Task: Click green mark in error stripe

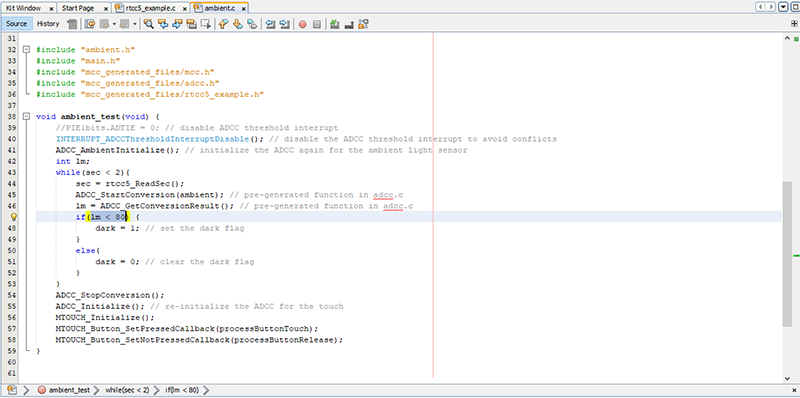Action: pos(796,256)
